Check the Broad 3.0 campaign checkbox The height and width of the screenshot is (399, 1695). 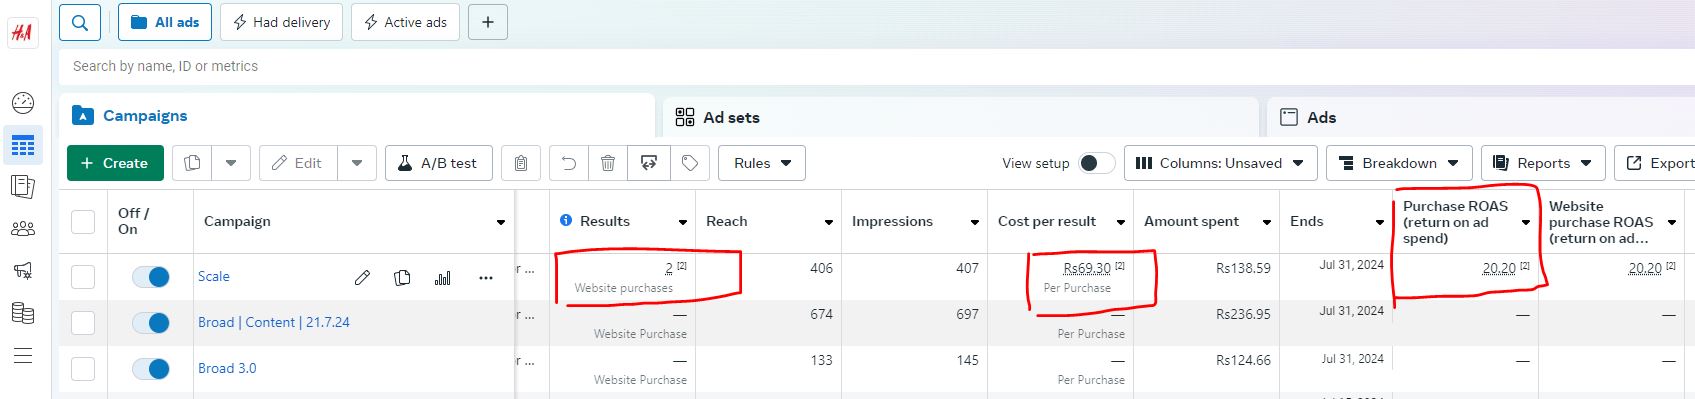pos(83,369)
